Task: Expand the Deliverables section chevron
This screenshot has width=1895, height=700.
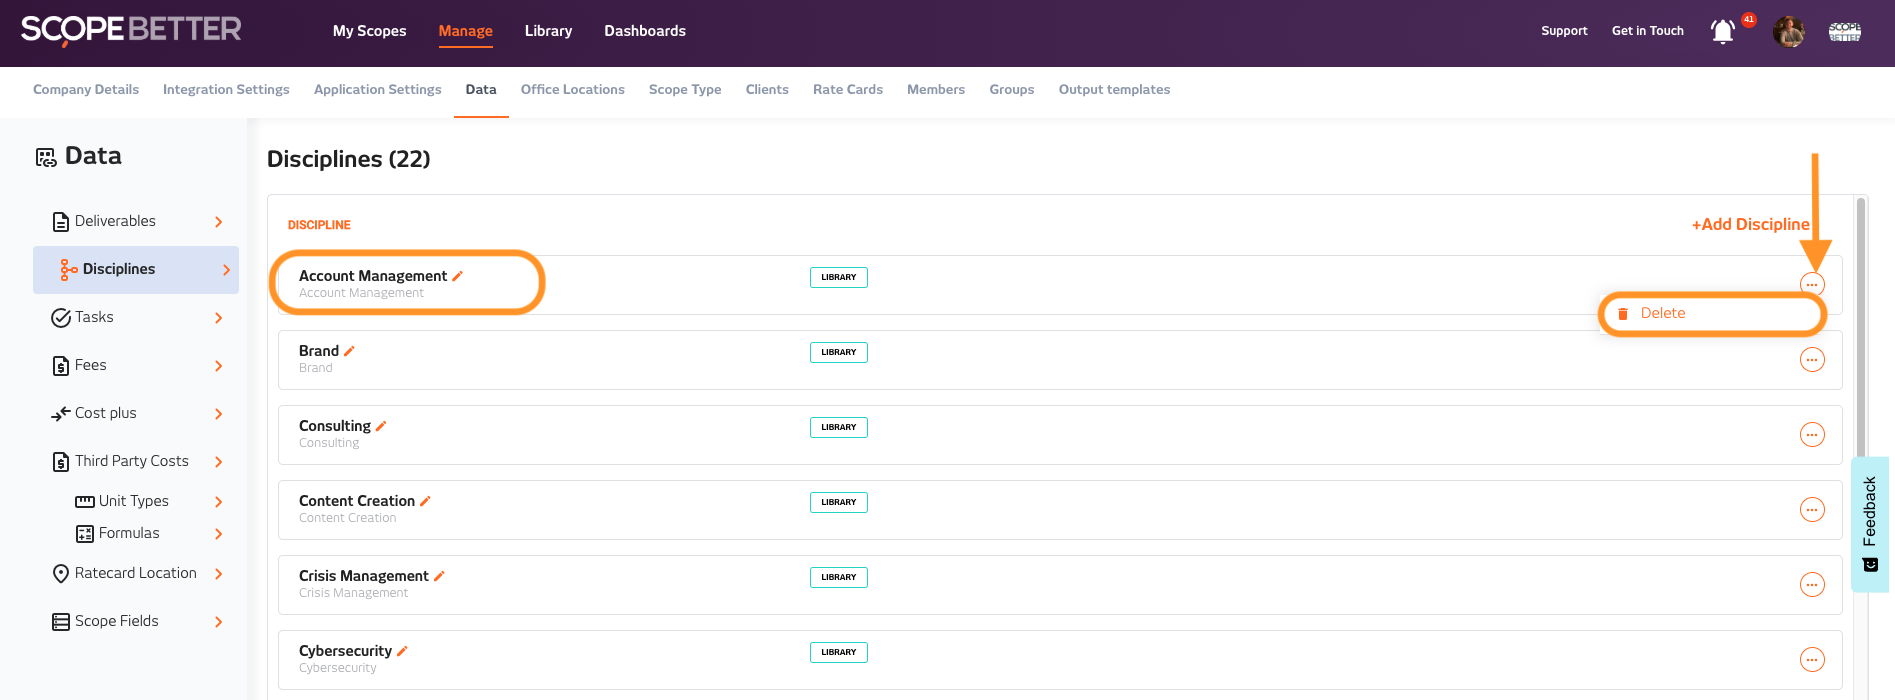Action: coord(219,222)
